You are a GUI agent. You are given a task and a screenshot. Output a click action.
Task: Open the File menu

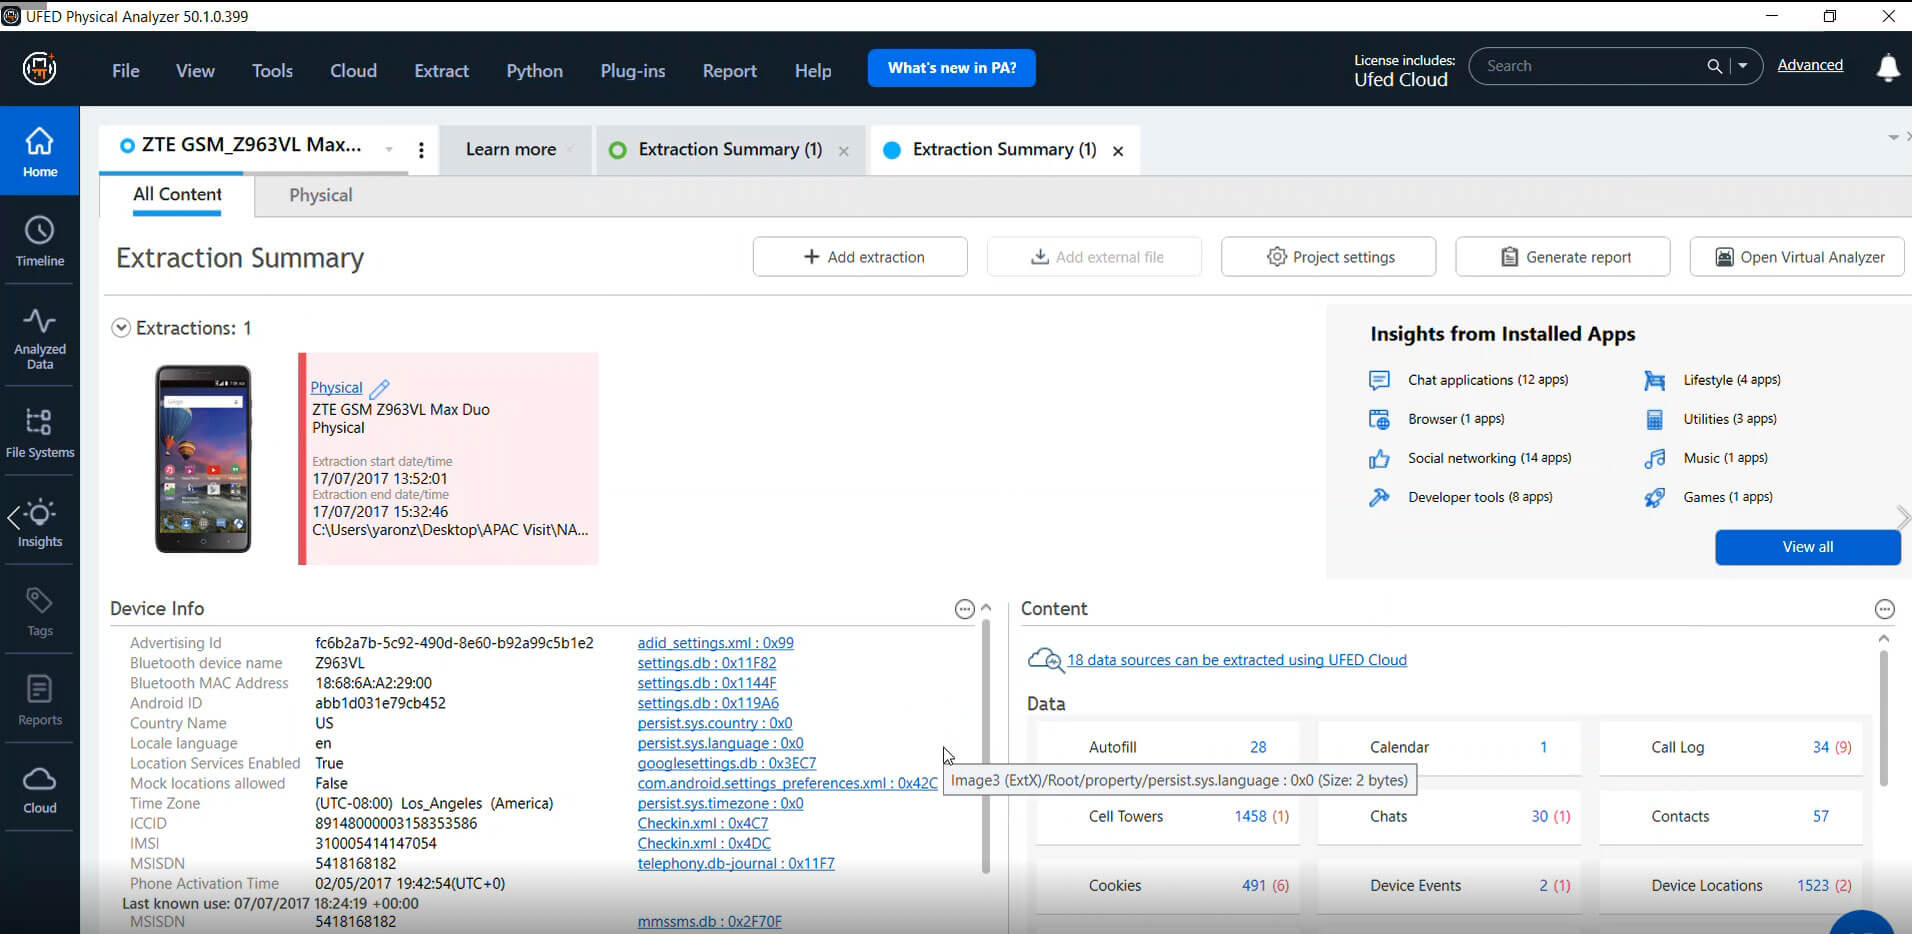(x=126, y=71)
